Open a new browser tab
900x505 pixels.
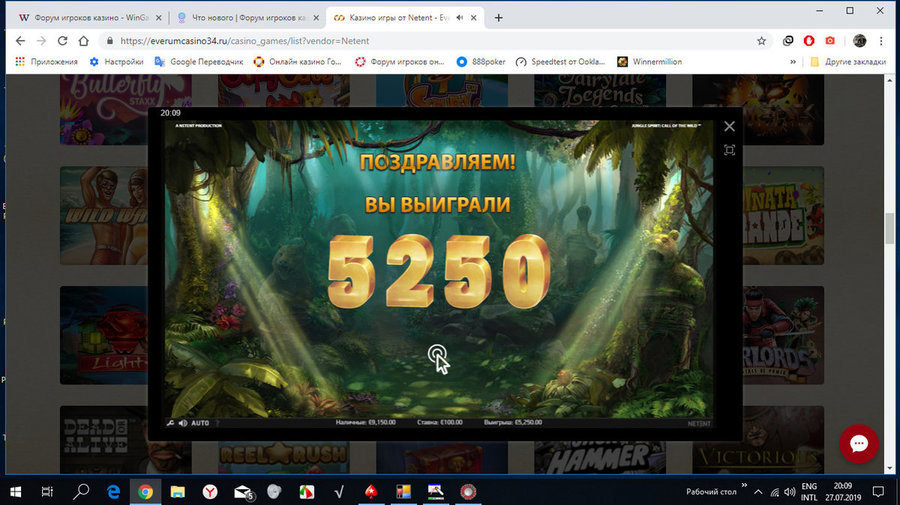coord(498,18)
